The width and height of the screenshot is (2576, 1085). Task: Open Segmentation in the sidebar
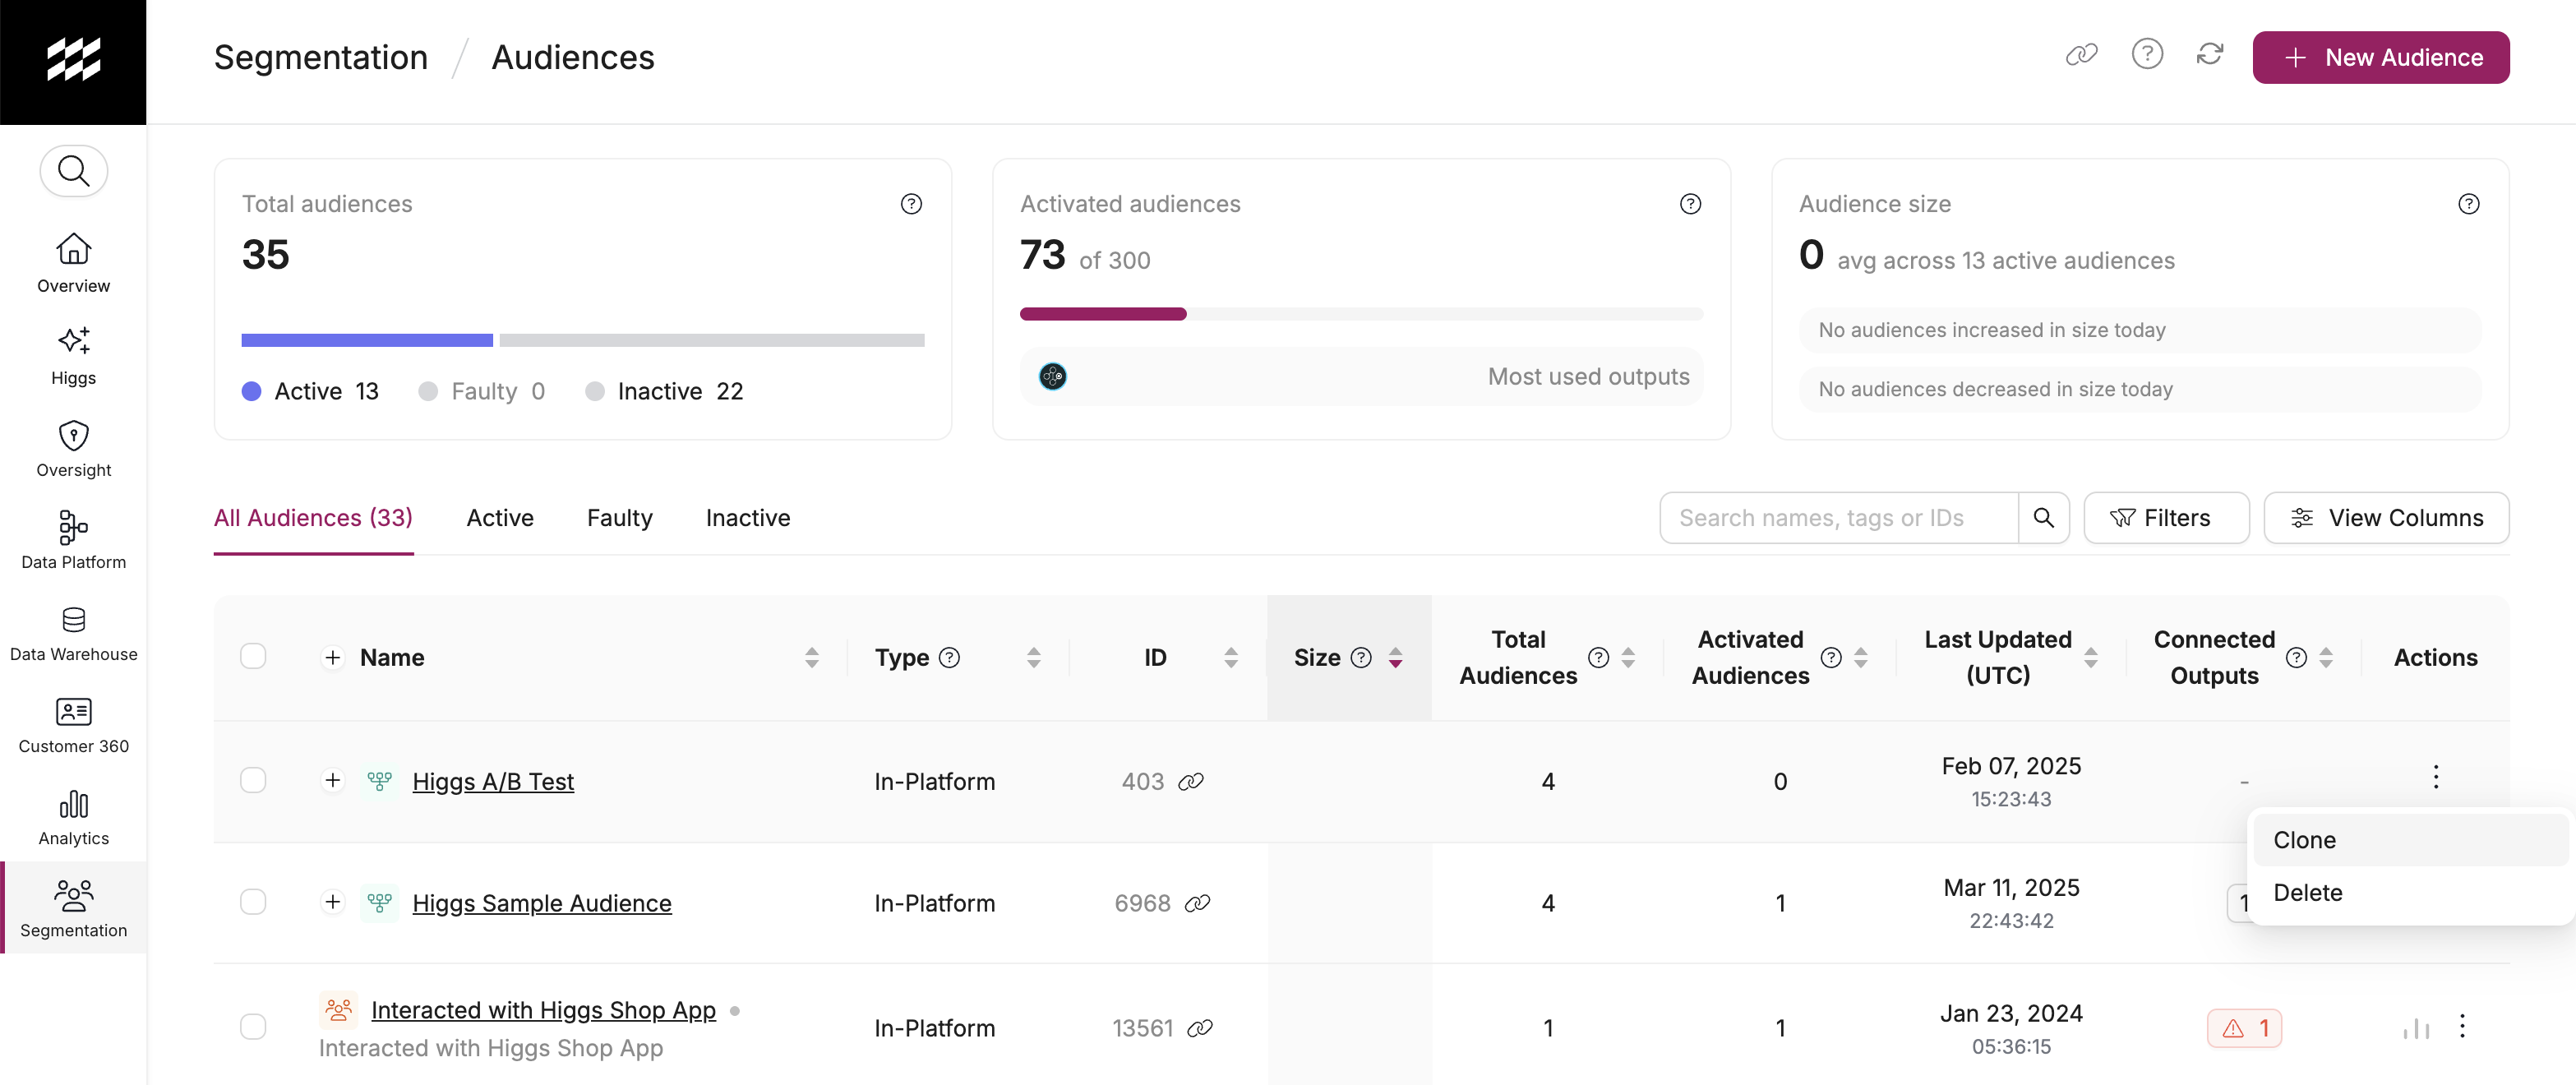73,908
